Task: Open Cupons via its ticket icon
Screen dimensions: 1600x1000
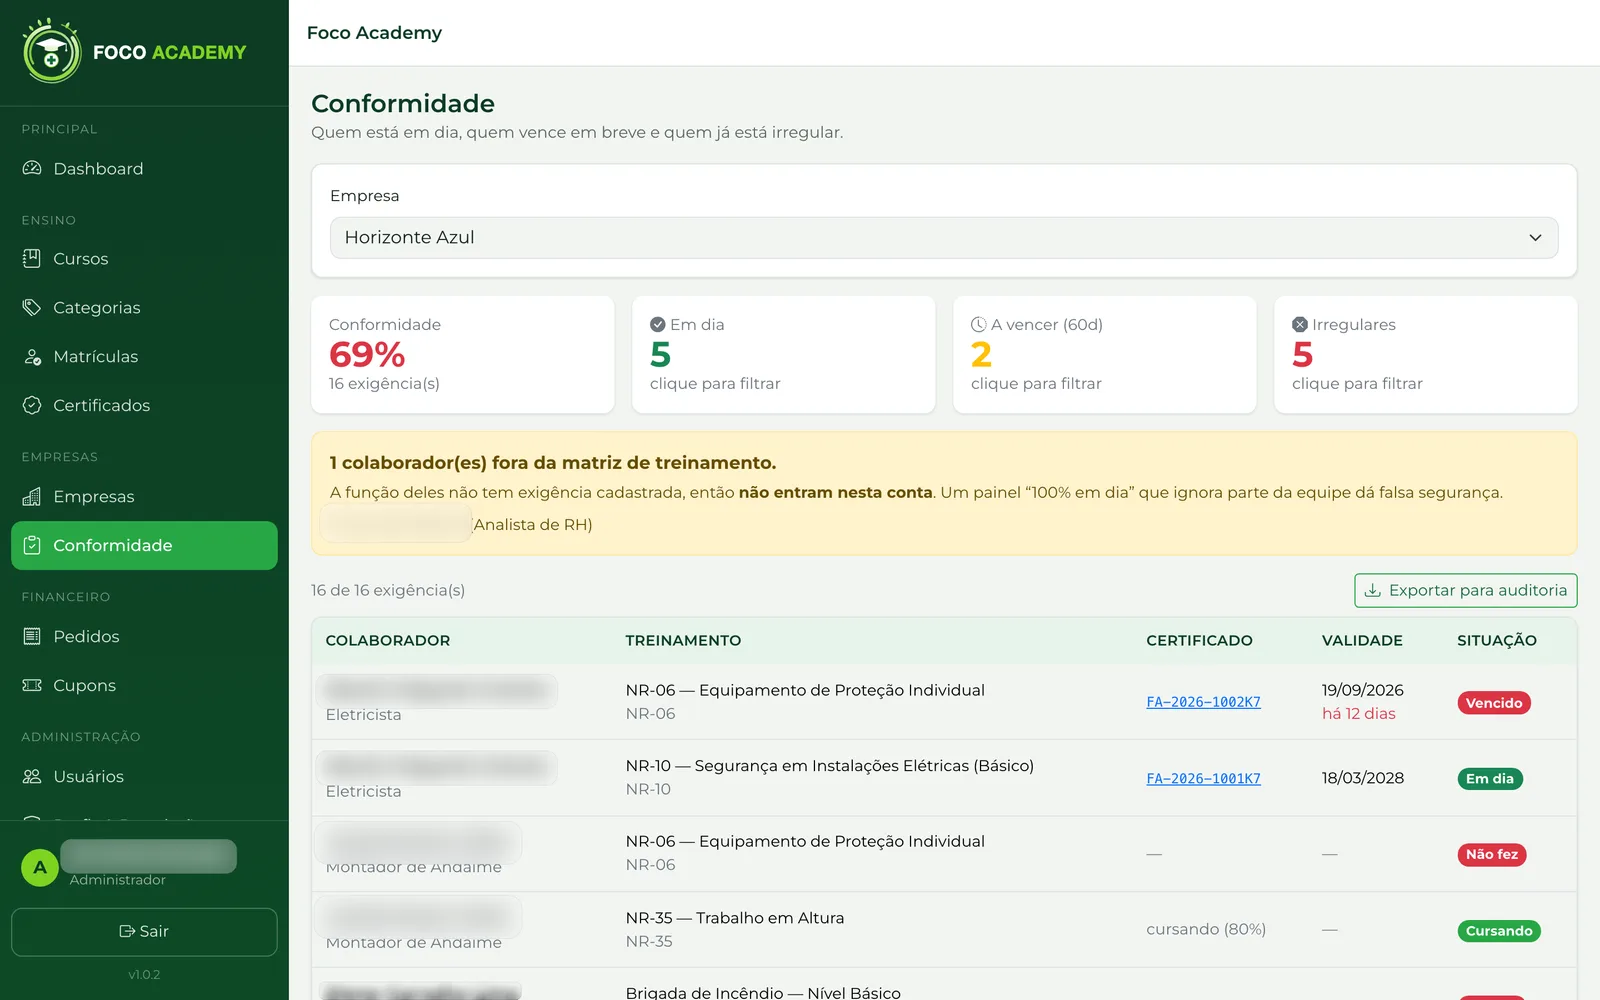Action: coord(32,685)
